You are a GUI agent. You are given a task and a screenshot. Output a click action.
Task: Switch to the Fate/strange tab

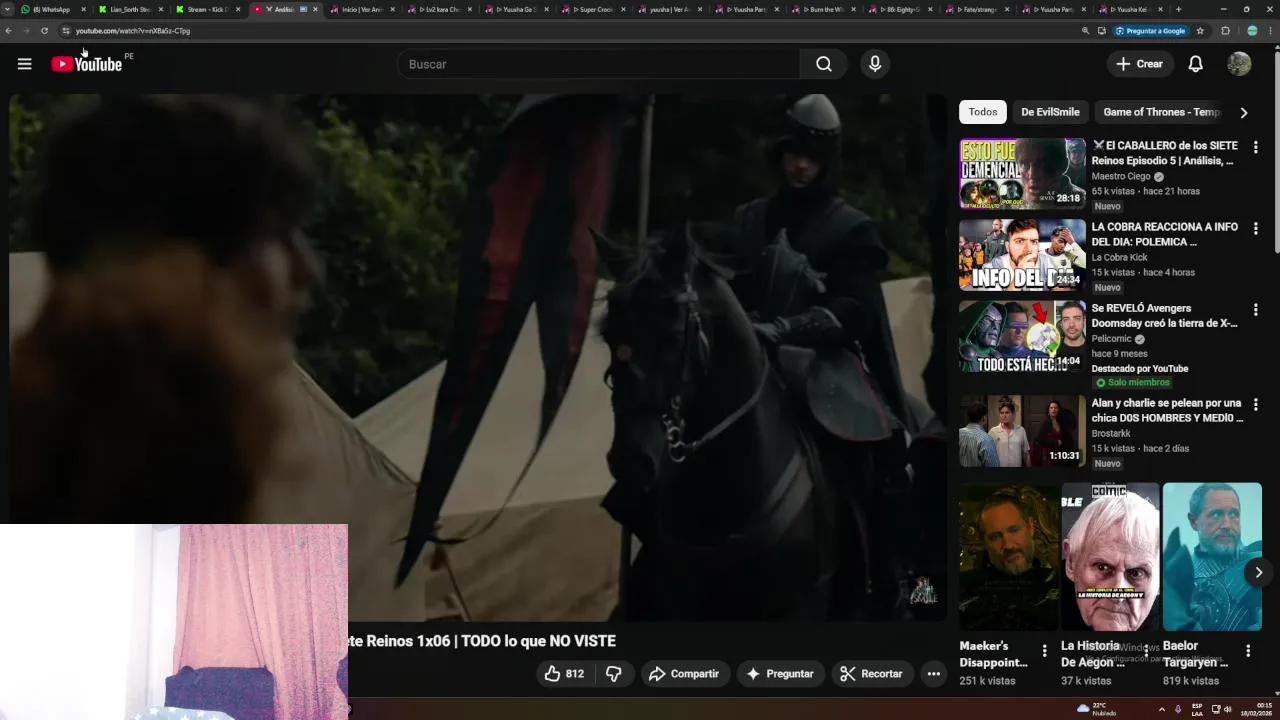click(x=980, y=9)
